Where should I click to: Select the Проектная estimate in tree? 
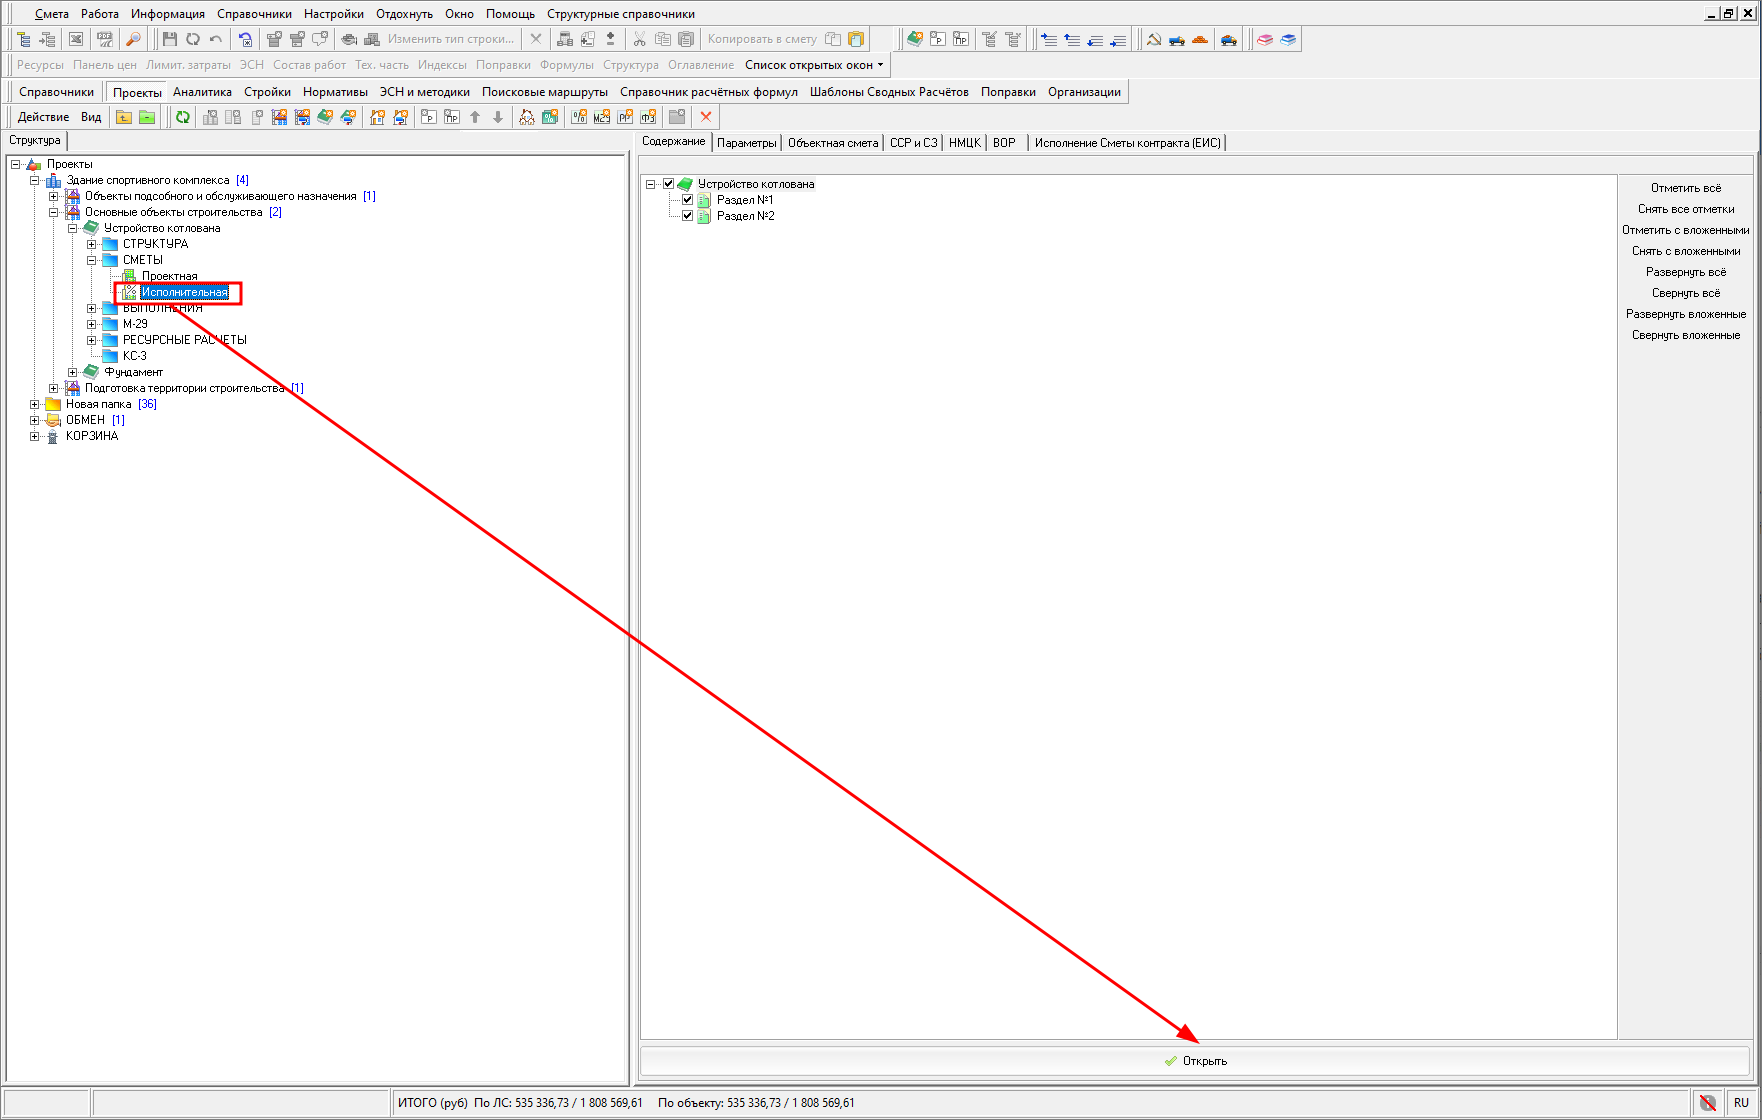[169, 276]
